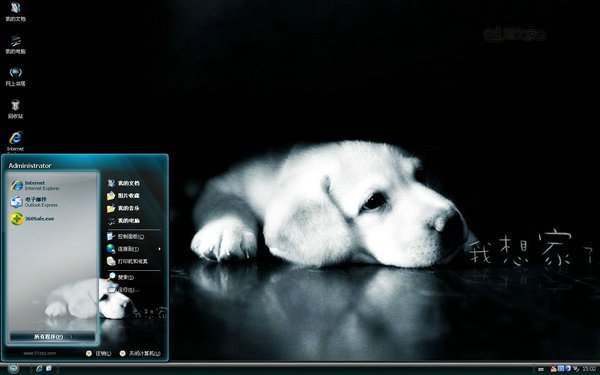Open My Music folder in Start menu
Image resolution: width=600 pixels, height=375 pixels.
point(123,208)
